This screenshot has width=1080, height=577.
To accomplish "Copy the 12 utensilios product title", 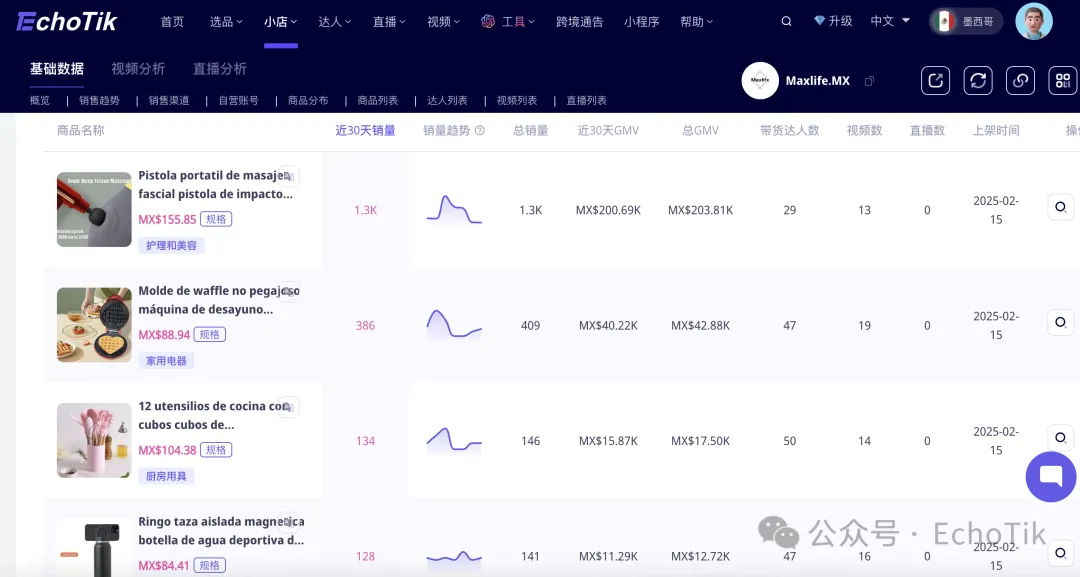I will tap(289, 407).
